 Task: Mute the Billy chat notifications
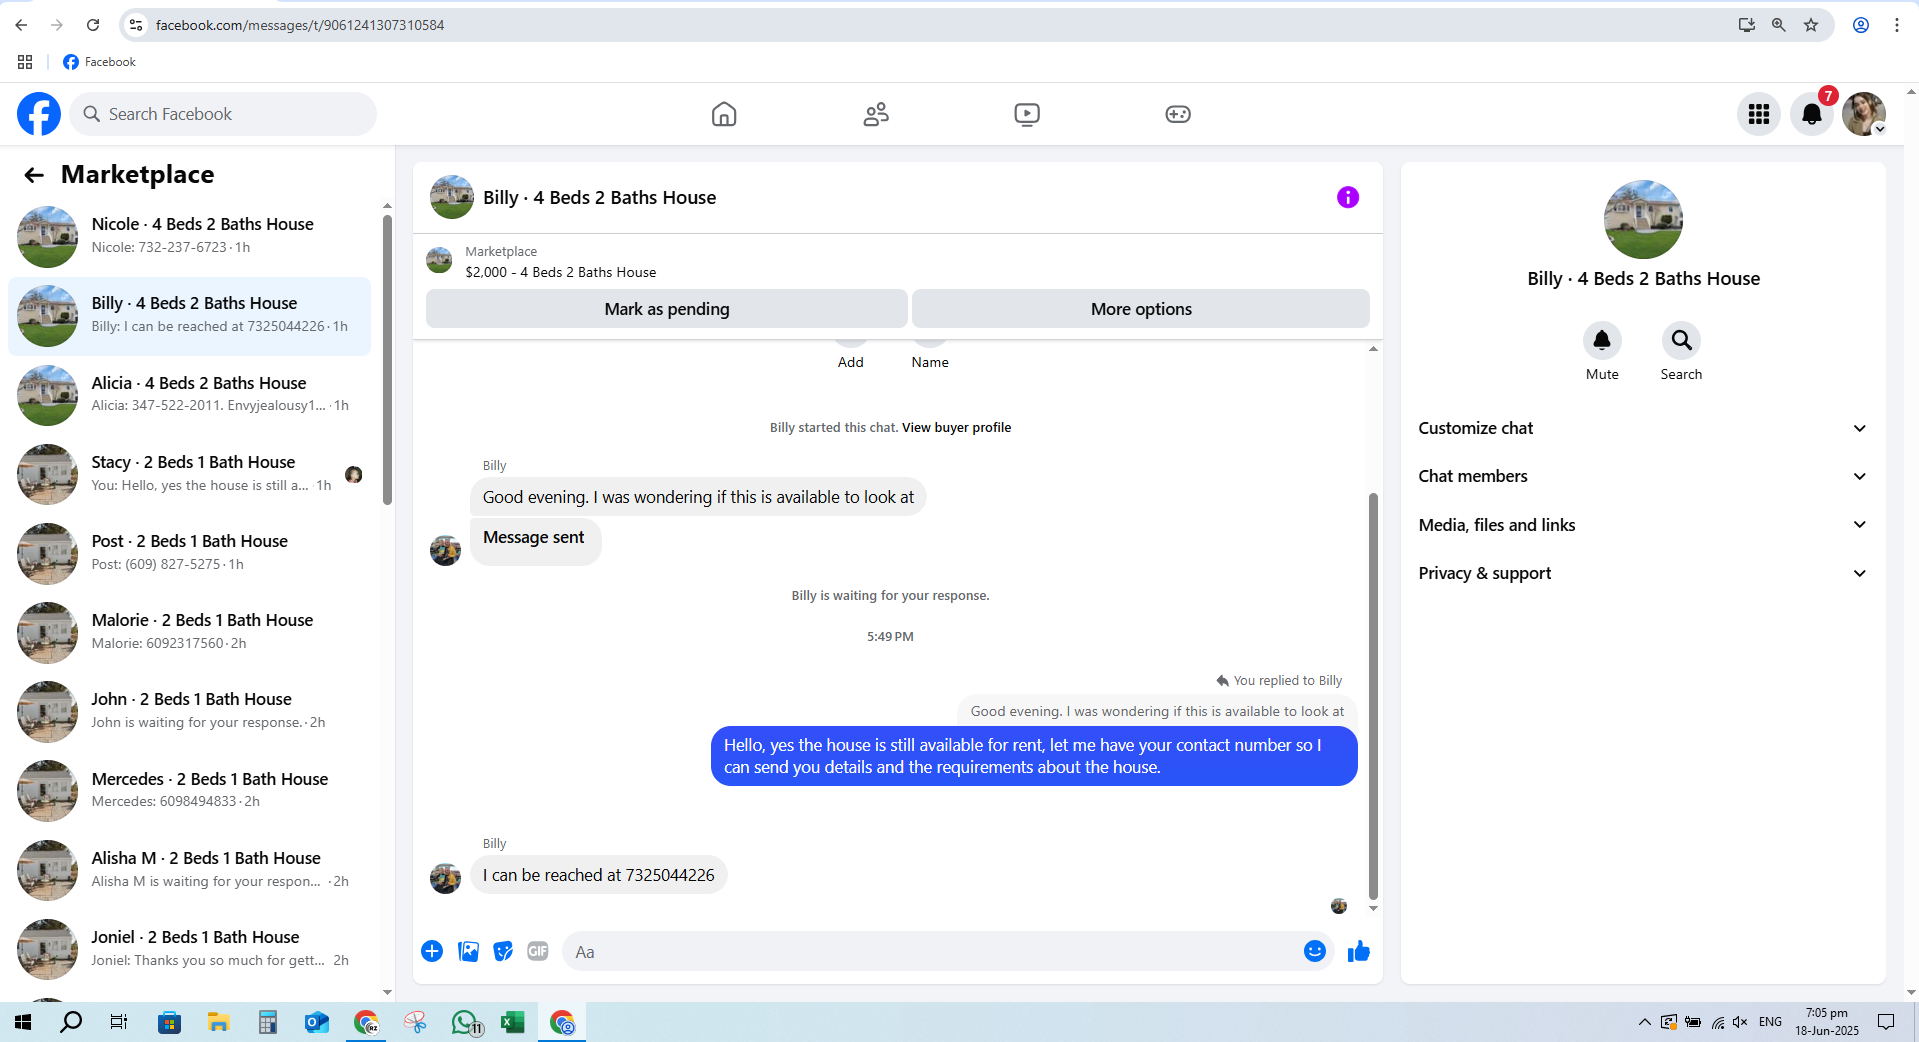point(1602,341)
